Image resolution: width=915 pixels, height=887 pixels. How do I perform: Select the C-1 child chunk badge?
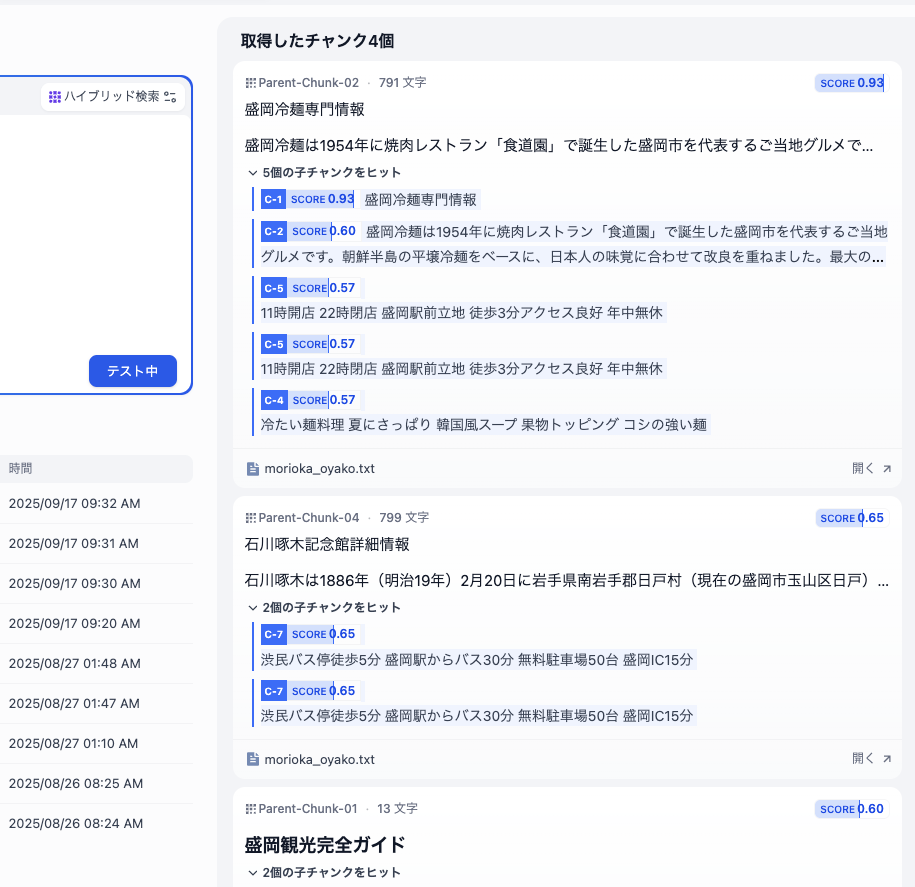pyautogui.click(x=273, y=199)
